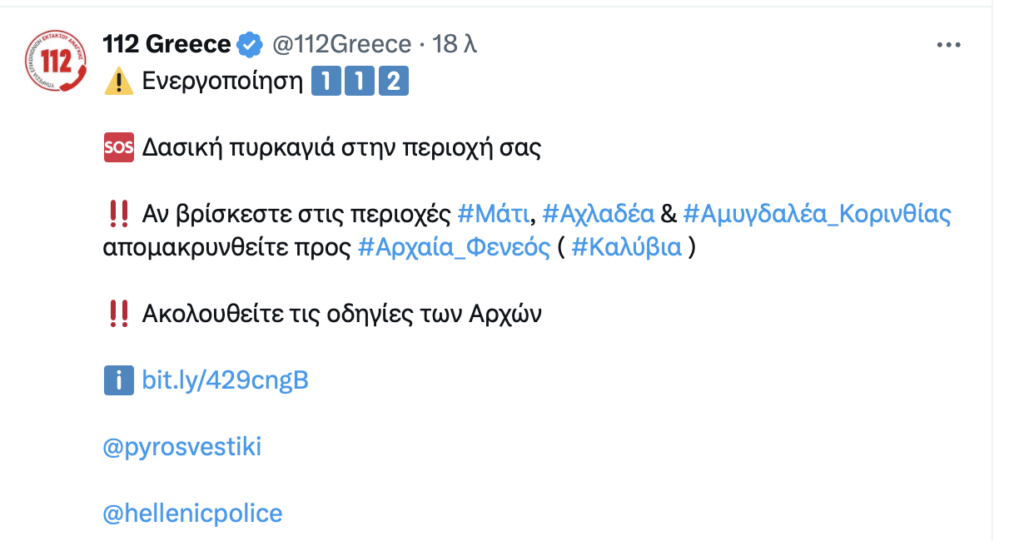Open the #Αμυγδαλέα_Κορινθίας hashtag
Image resolution: width=1024 pixels, height=541 pixels.
point(816,214)
